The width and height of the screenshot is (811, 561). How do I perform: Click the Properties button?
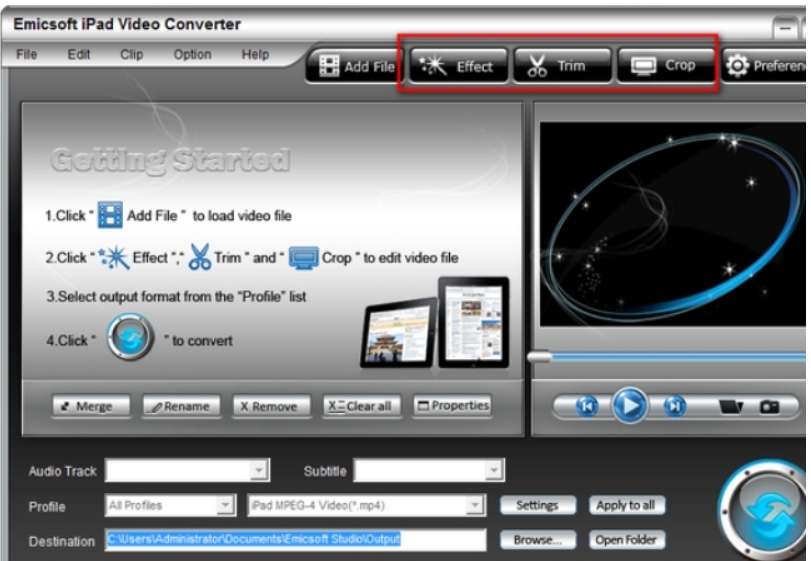tap(453, 405)
